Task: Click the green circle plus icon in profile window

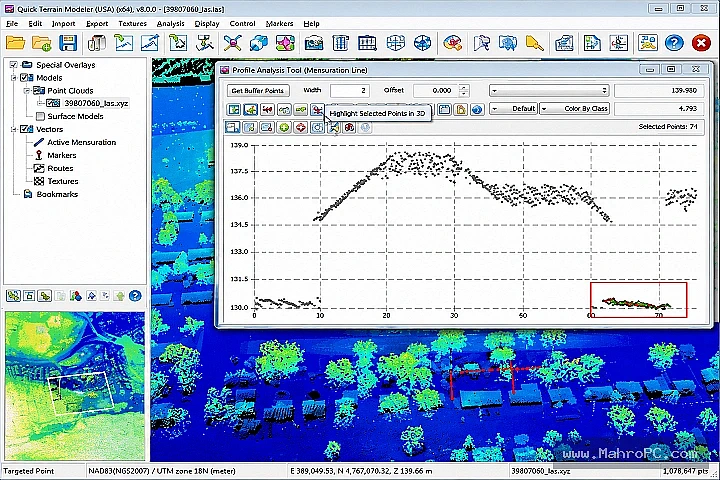Action: tap(284, 127)
